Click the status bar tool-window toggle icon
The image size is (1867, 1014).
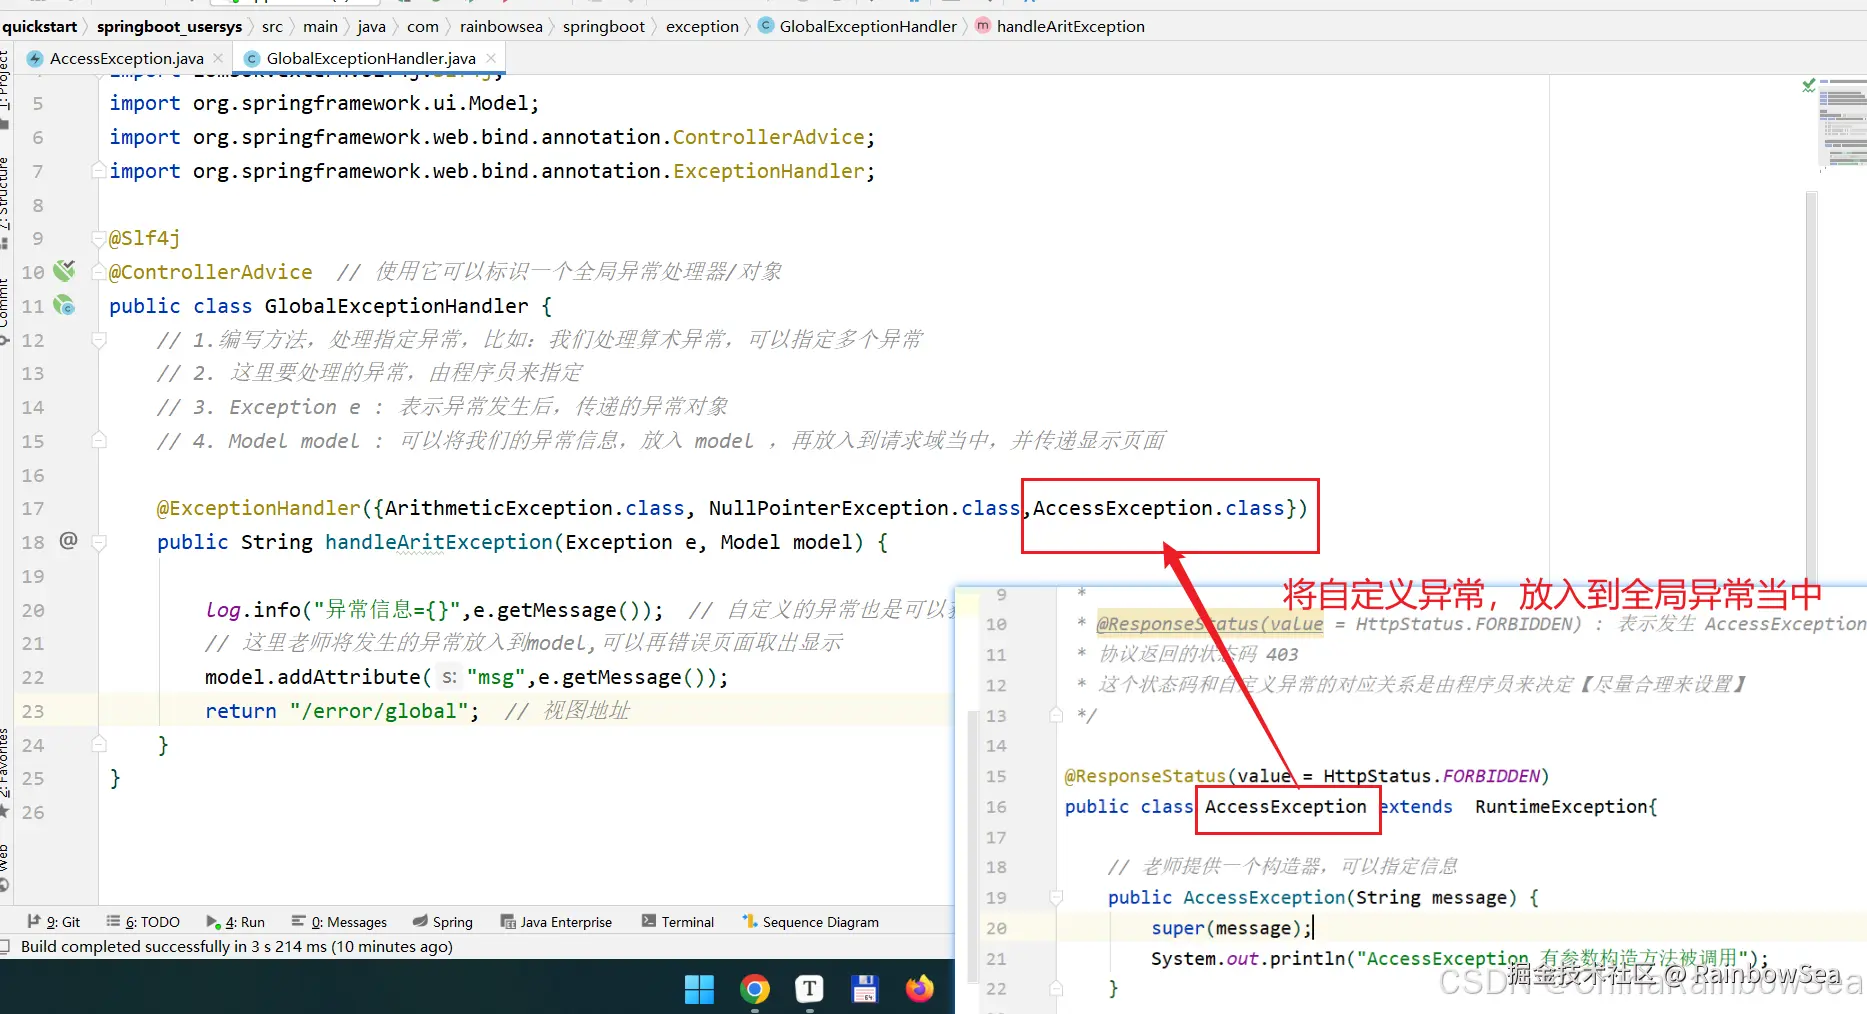coord(5,947)
